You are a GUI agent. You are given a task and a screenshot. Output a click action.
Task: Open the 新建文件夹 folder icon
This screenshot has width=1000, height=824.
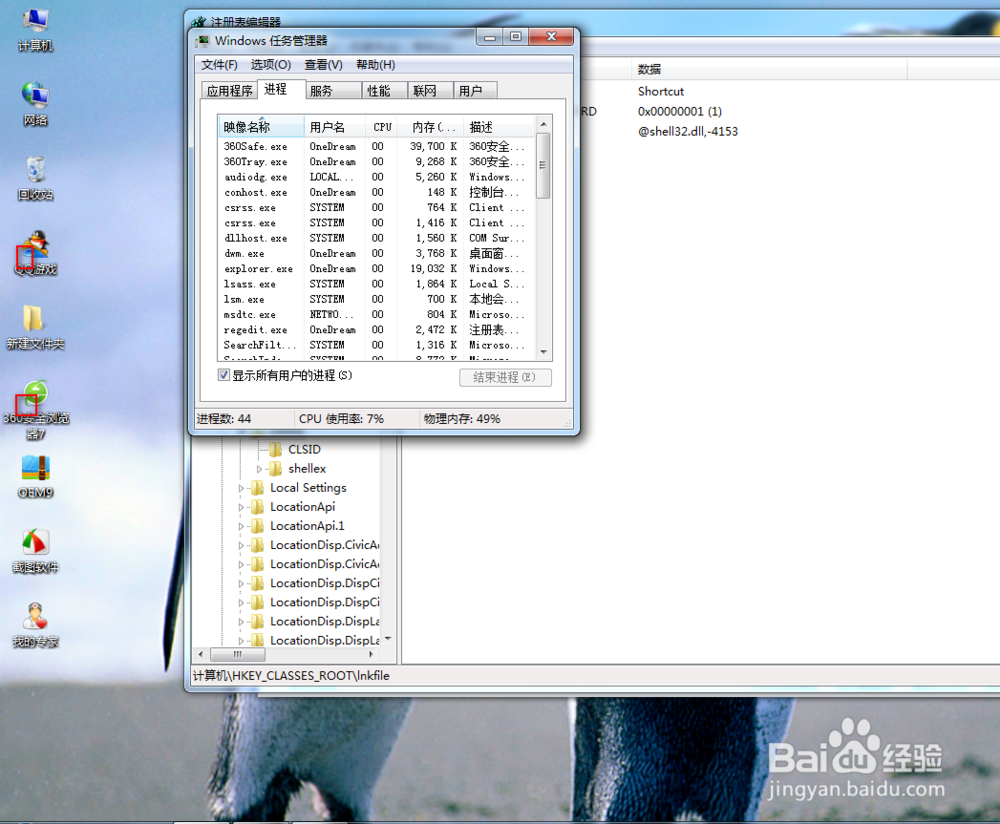point(35,328)
